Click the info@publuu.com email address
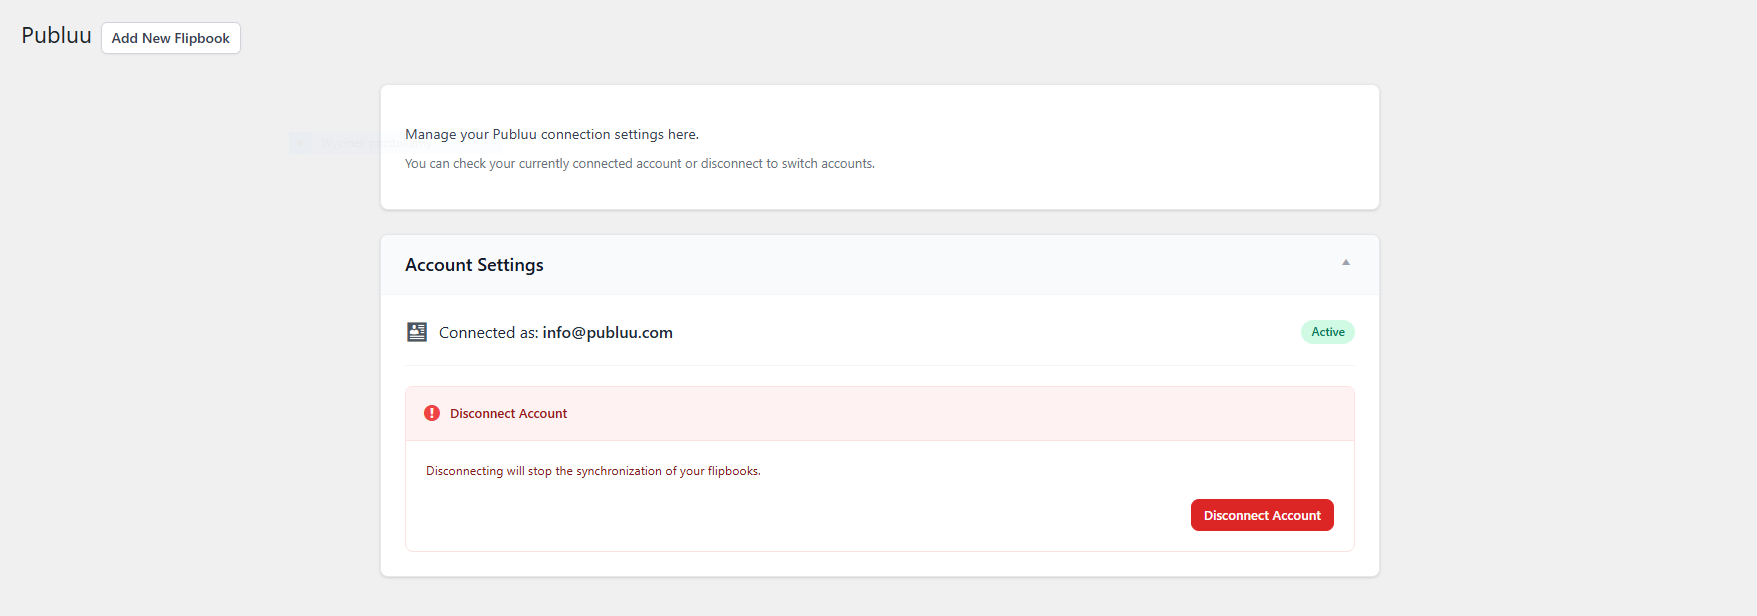Screen dimensions: 1757x616 tap(607, 333)
